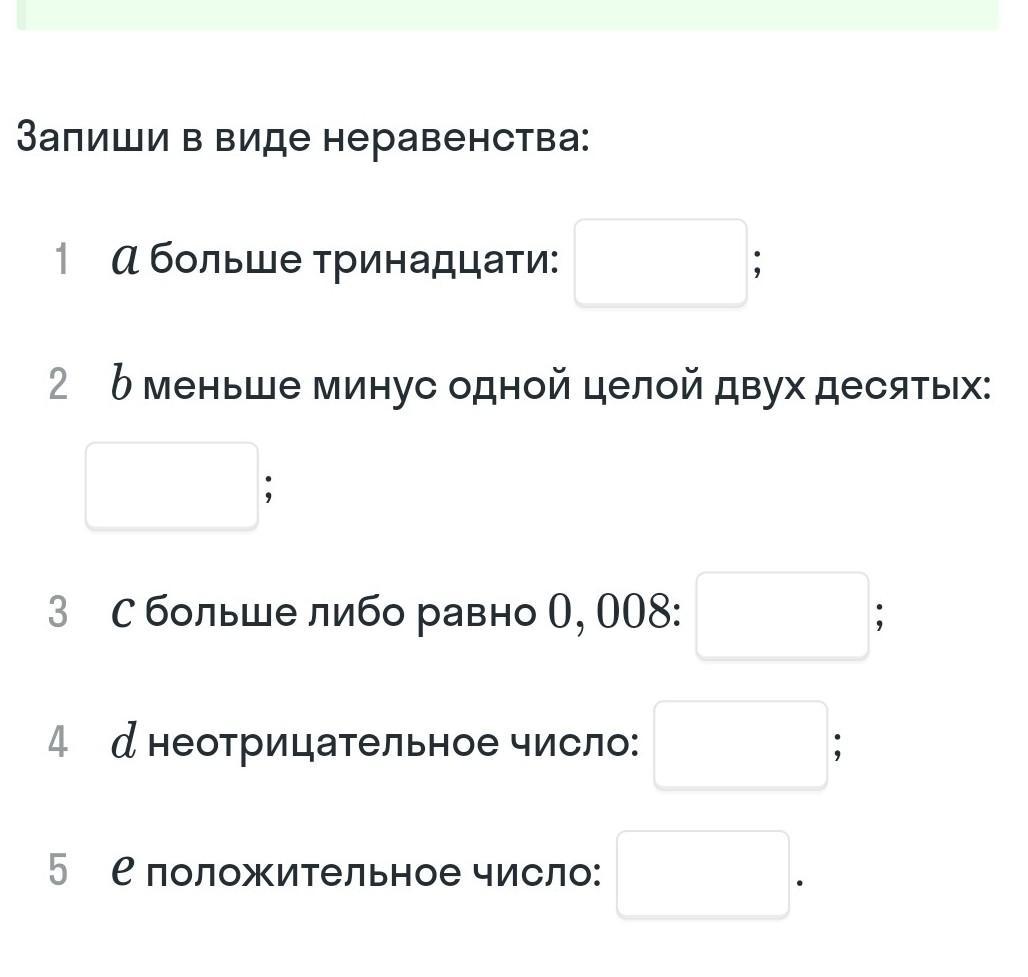Click the item number 1 label

click(62, 261)
